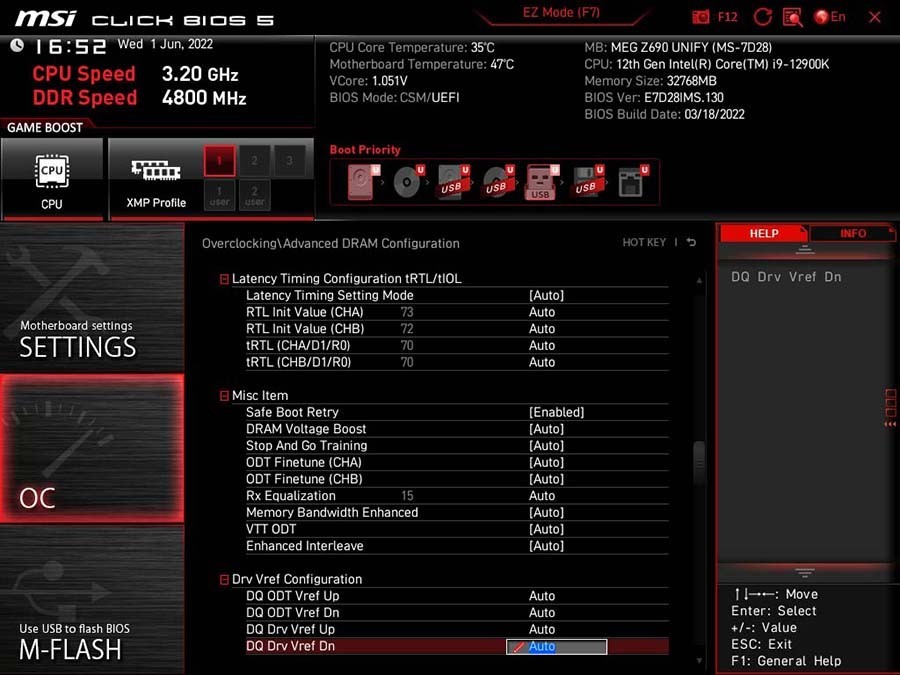Image resolution: width=900 pixels, height=675 pixels.
Task: Enable XMP profile 1
Action: tap(219, 160)
